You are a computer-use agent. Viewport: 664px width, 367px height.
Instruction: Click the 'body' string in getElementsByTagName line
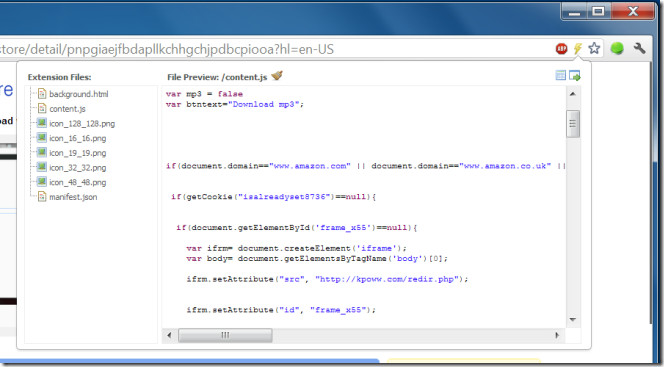(407, 258)
